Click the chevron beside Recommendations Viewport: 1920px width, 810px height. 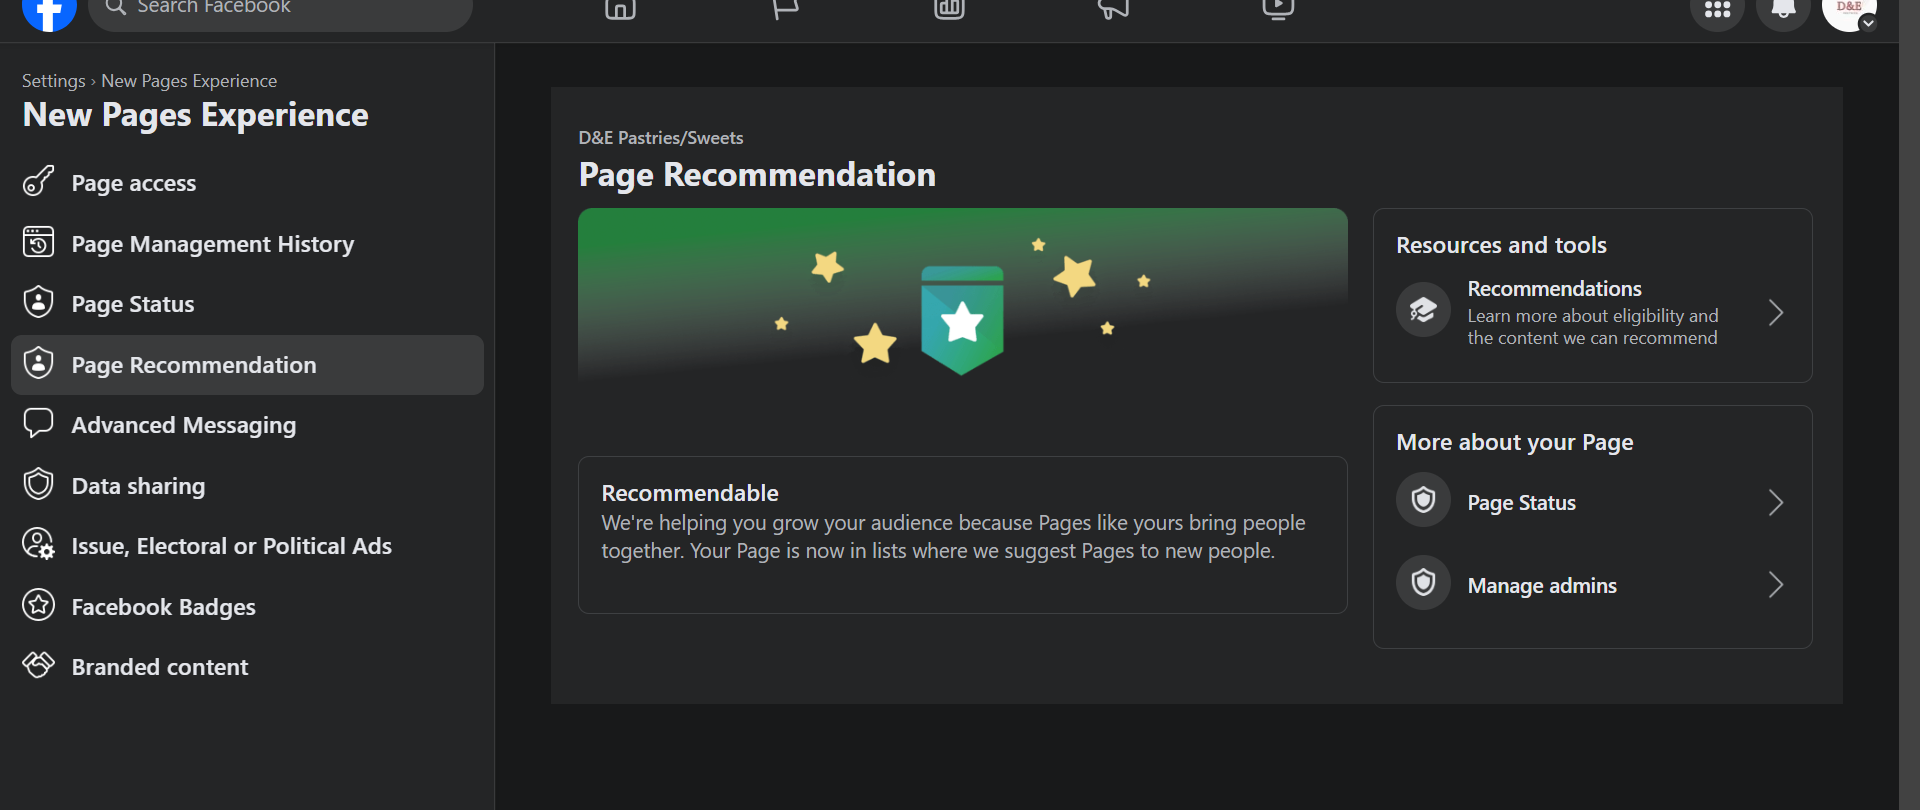coord(1776,313)
